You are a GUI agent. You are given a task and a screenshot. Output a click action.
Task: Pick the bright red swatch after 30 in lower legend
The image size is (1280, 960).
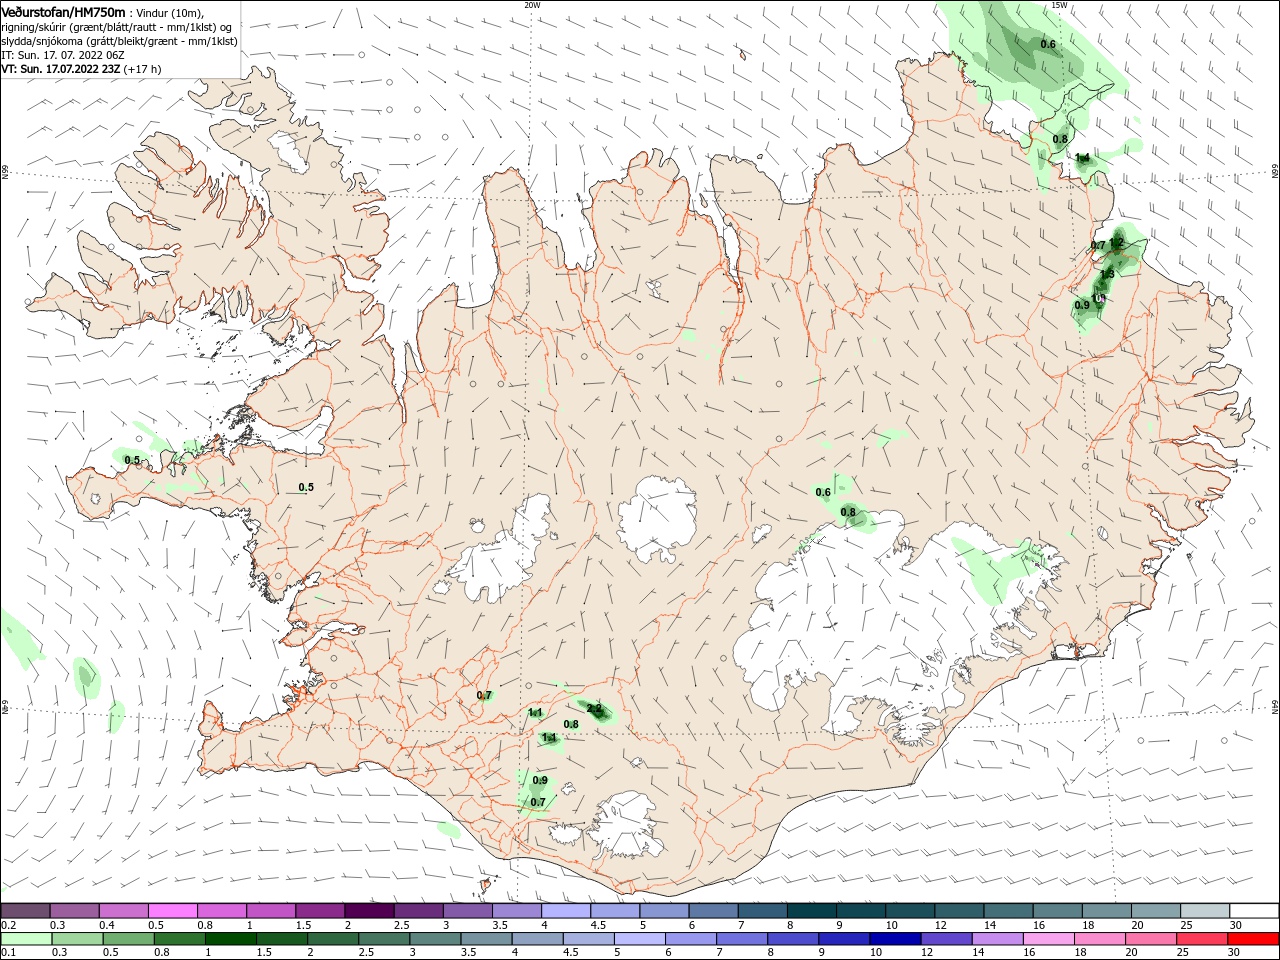(1253, 939)
